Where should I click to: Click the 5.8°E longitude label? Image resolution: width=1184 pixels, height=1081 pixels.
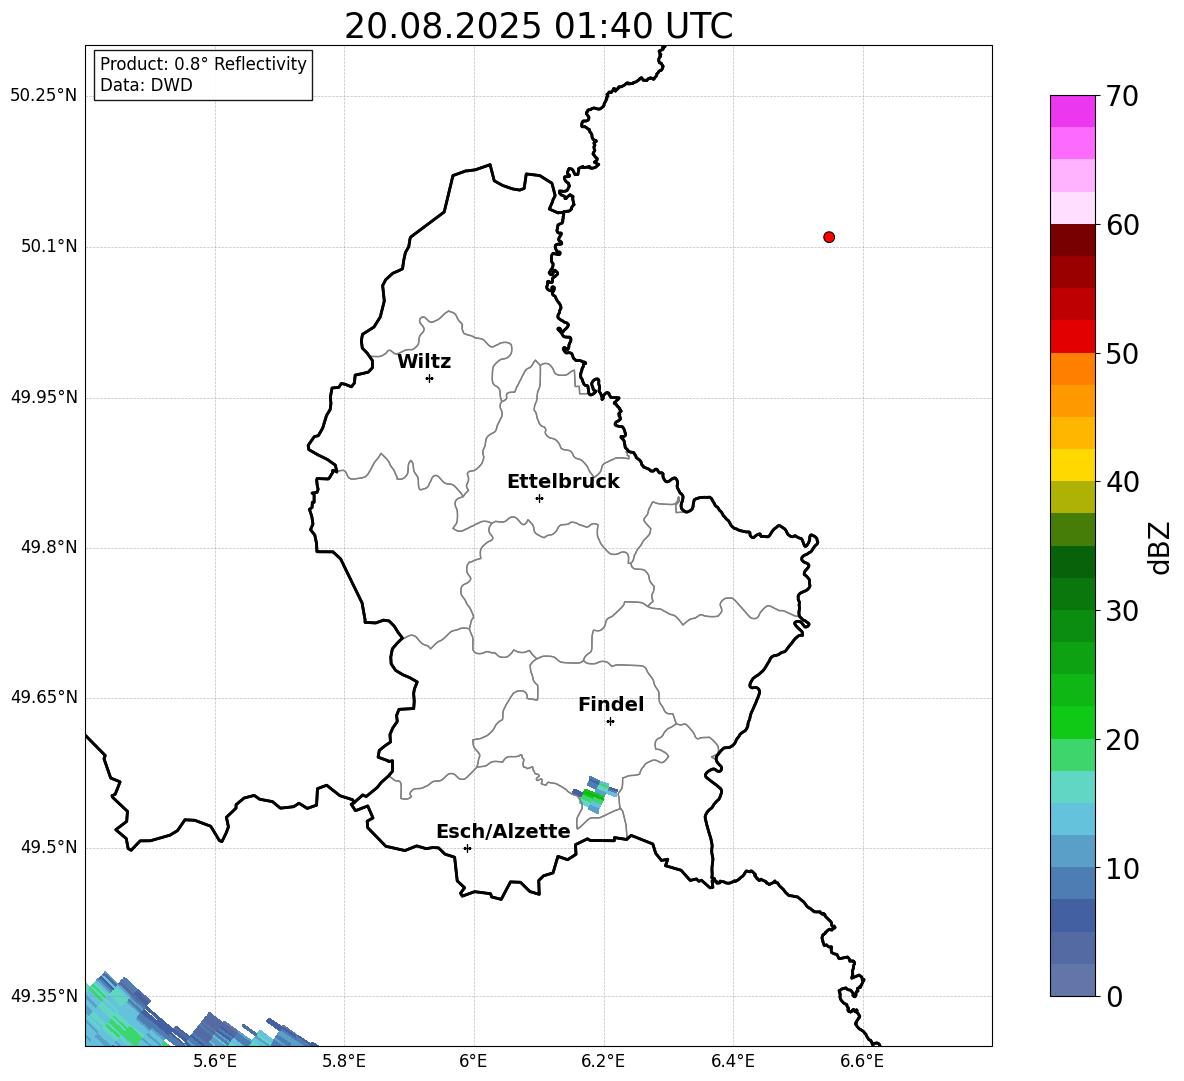coord(344,1061)
